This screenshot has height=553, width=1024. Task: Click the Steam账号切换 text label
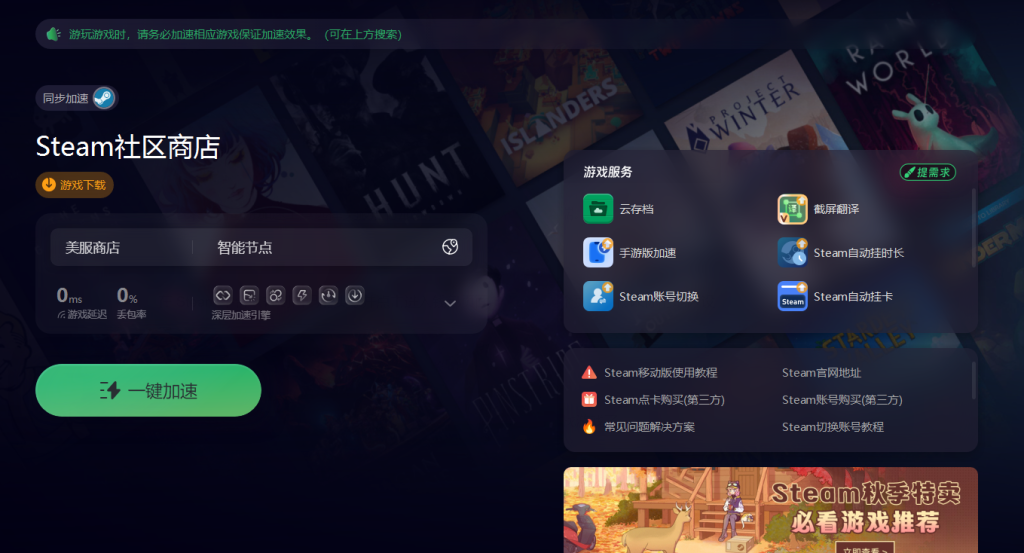click(659, 296)
